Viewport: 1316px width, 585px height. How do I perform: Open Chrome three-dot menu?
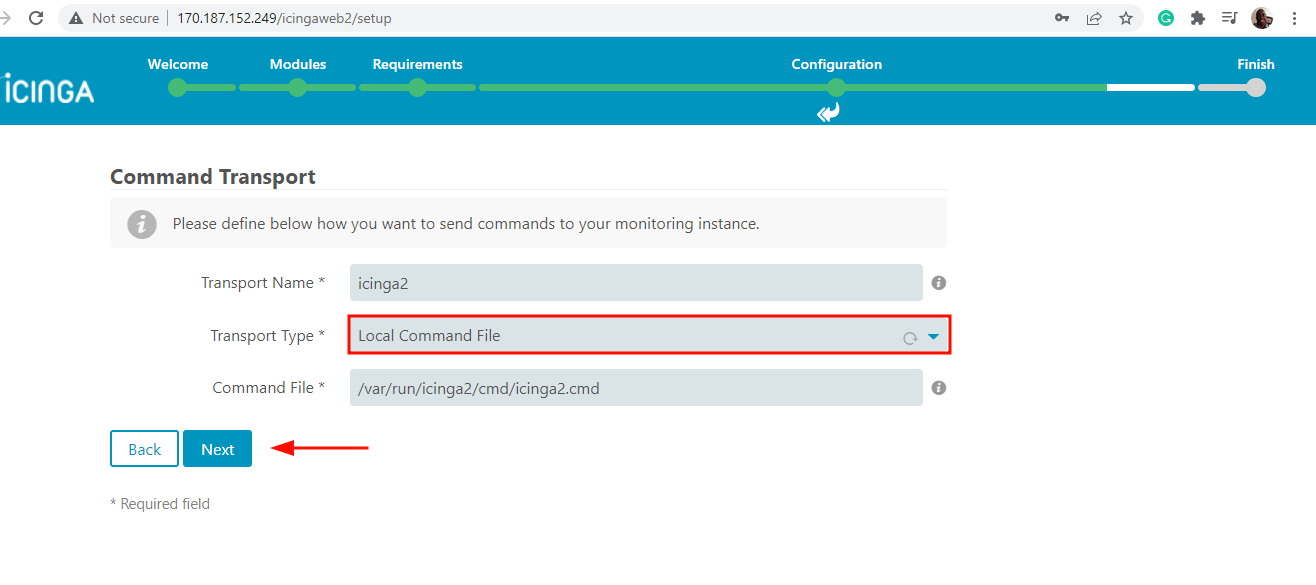point(1295,18)
